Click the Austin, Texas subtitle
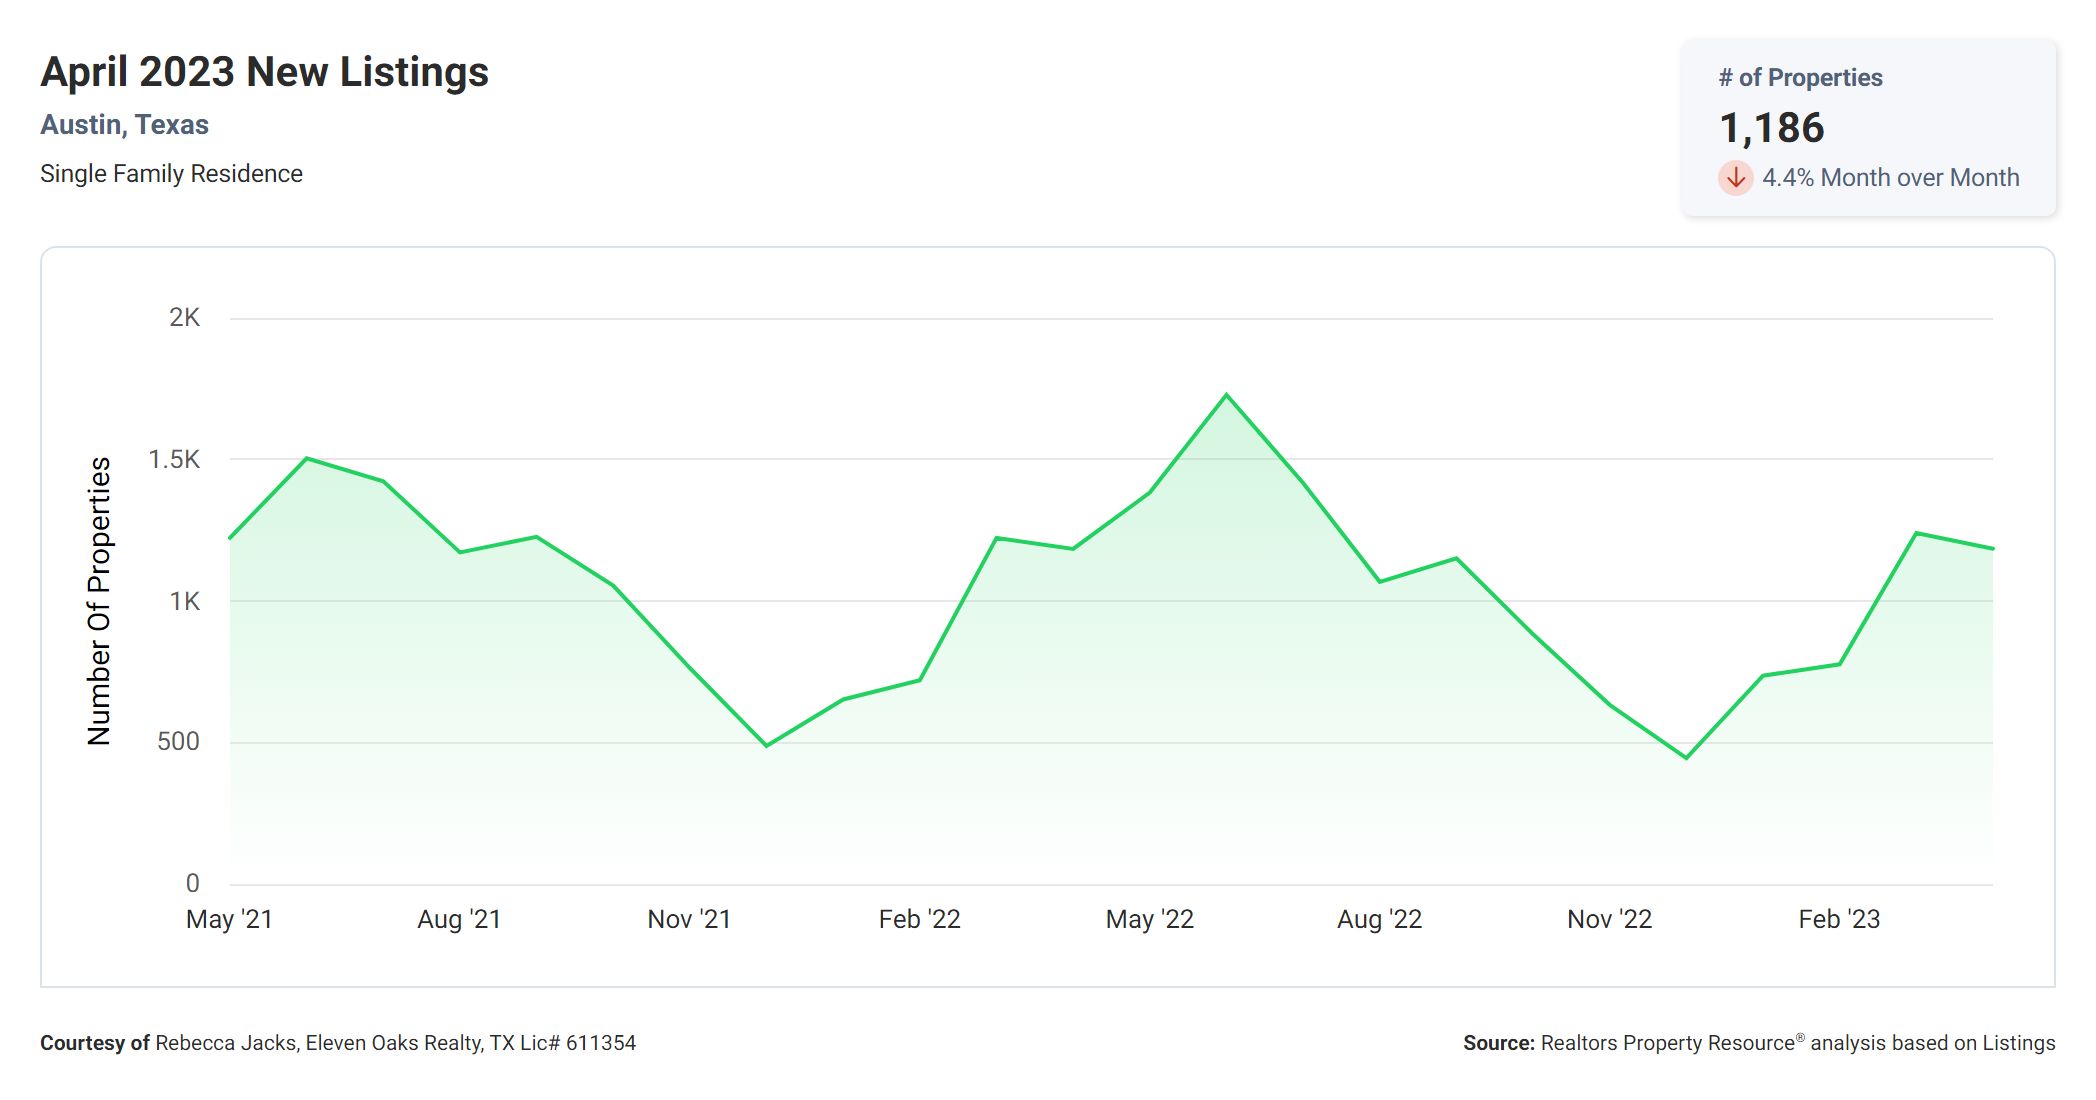The width and height of the screenshot is (2096, 1100). (124, 125)
